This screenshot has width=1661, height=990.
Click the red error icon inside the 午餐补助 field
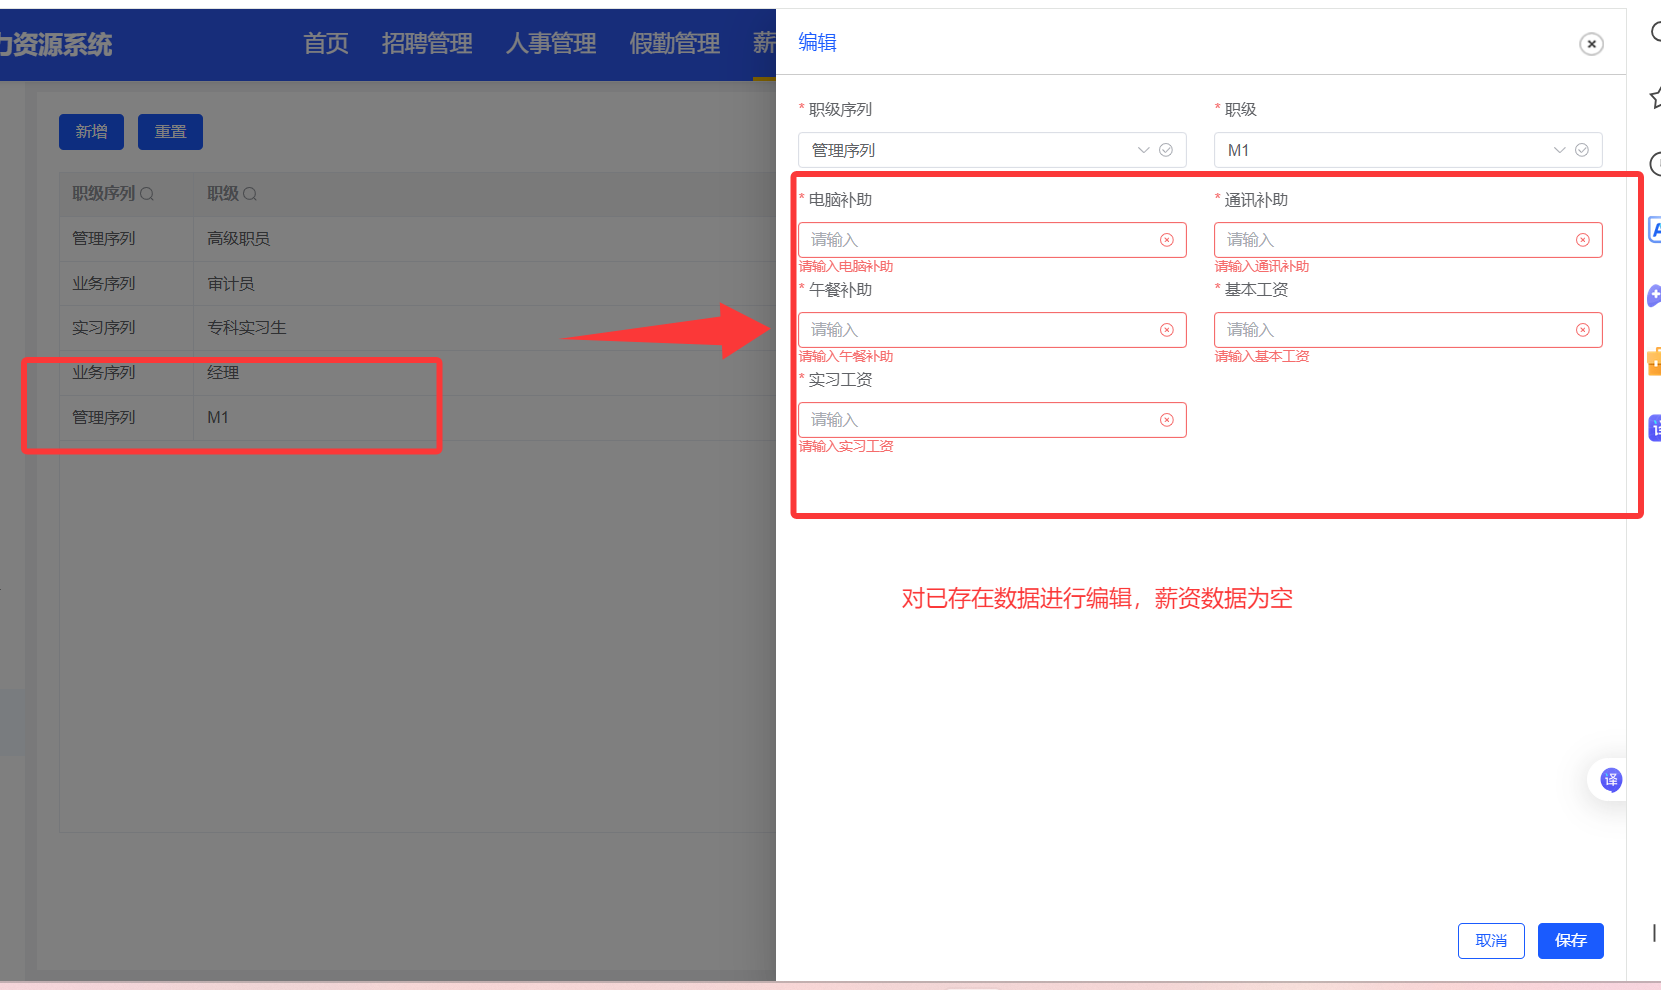[1166, 330]
